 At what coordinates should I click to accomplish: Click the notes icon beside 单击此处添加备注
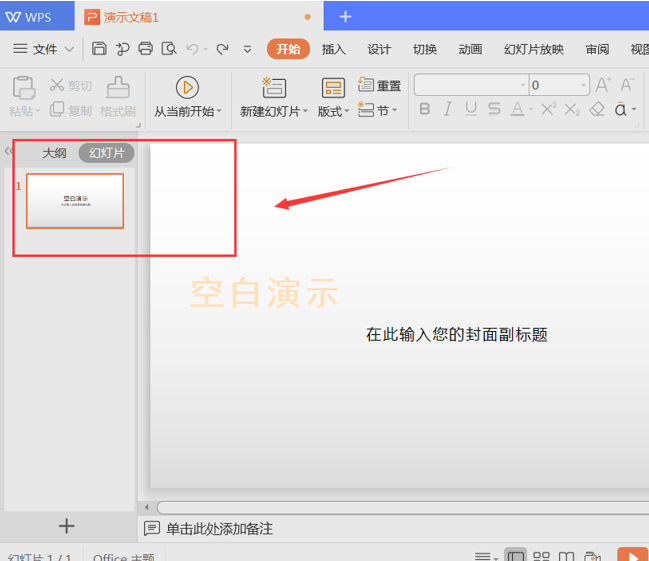pos(151,528)
